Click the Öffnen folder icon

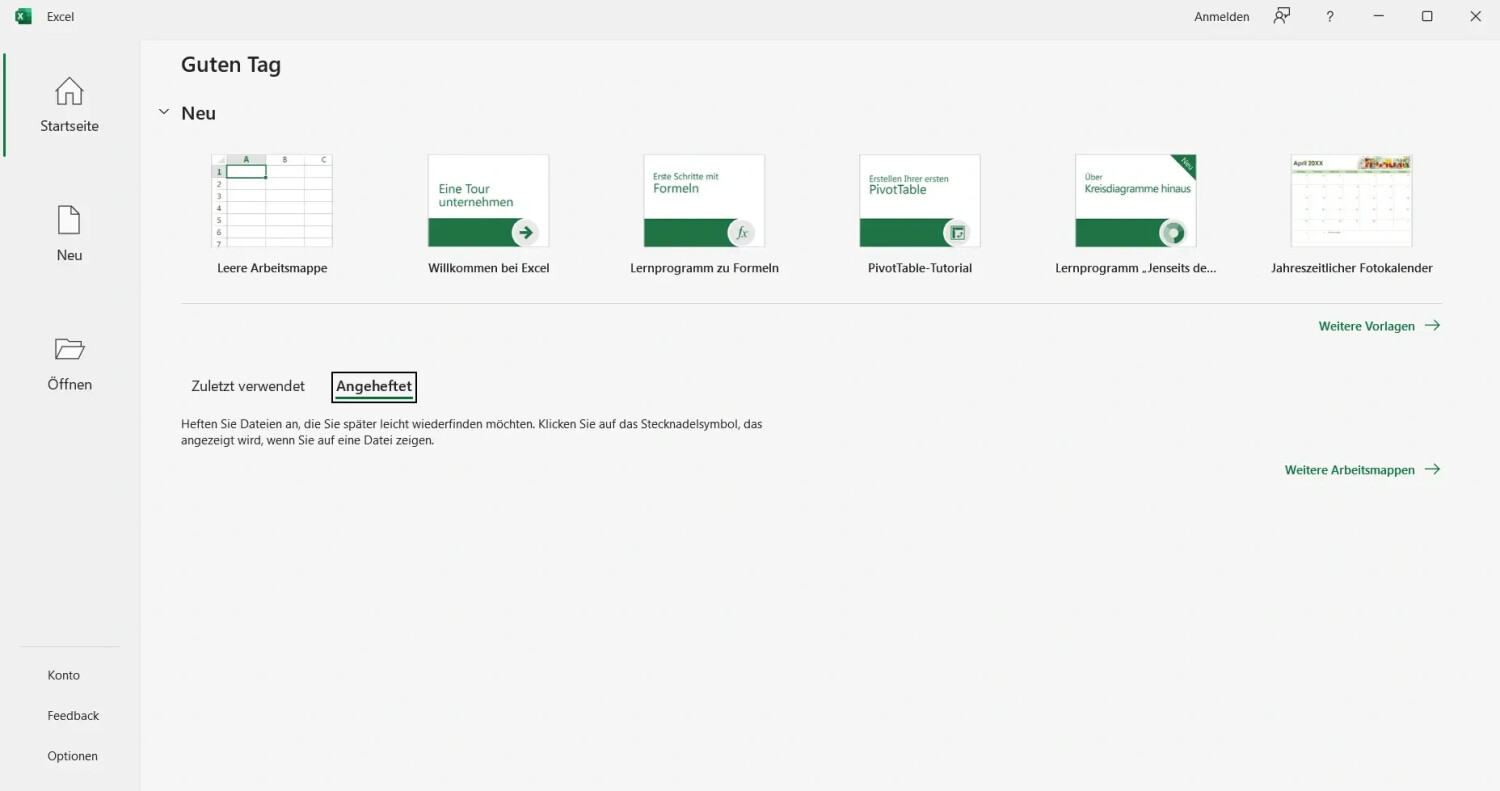(x=69, y=349)
